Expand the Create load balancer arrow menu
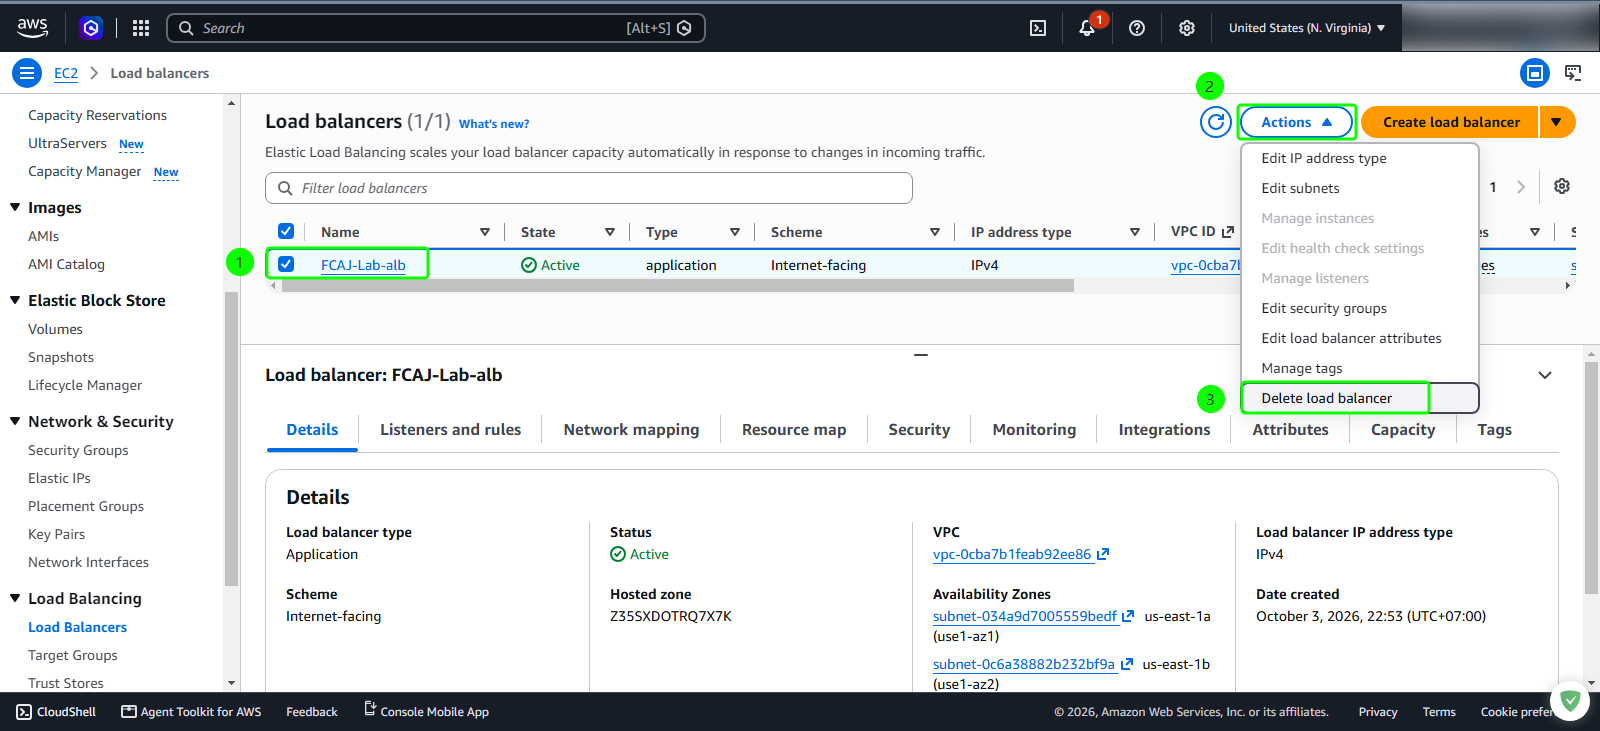Image resolution: width=1600 pixels, height=731 pixels. 1557,122
